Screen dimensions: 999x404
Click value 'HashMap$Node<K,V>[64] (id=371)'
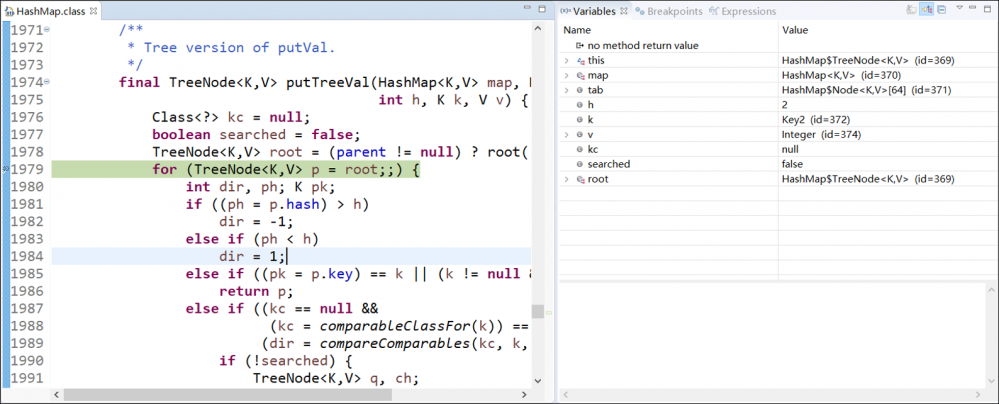pos(866,90)
